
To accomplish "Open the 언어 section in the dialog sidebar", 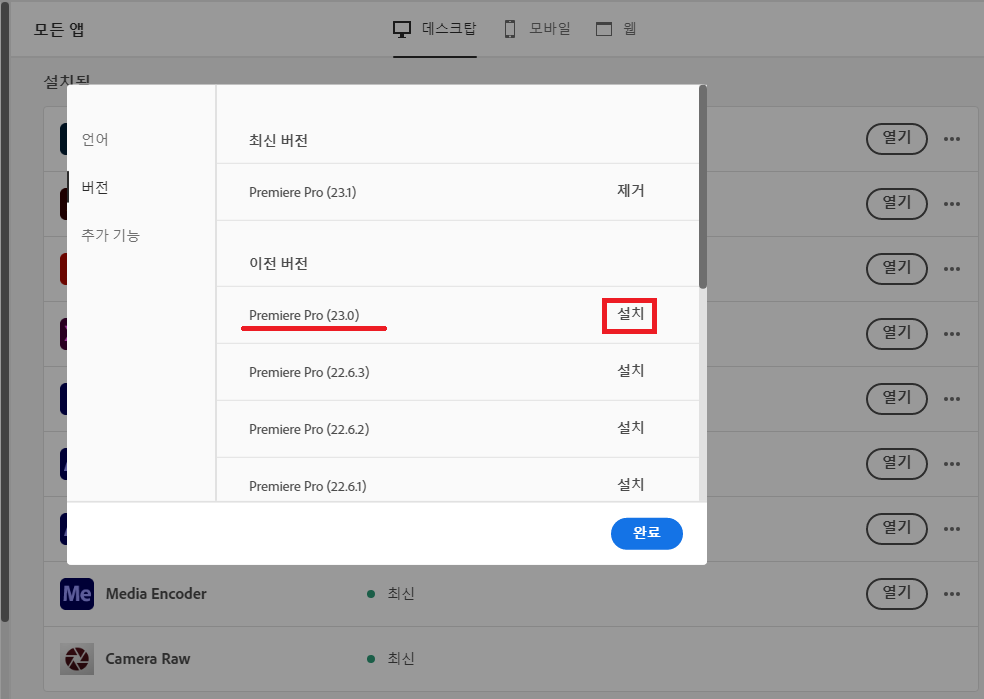I will tap(95, 139).
